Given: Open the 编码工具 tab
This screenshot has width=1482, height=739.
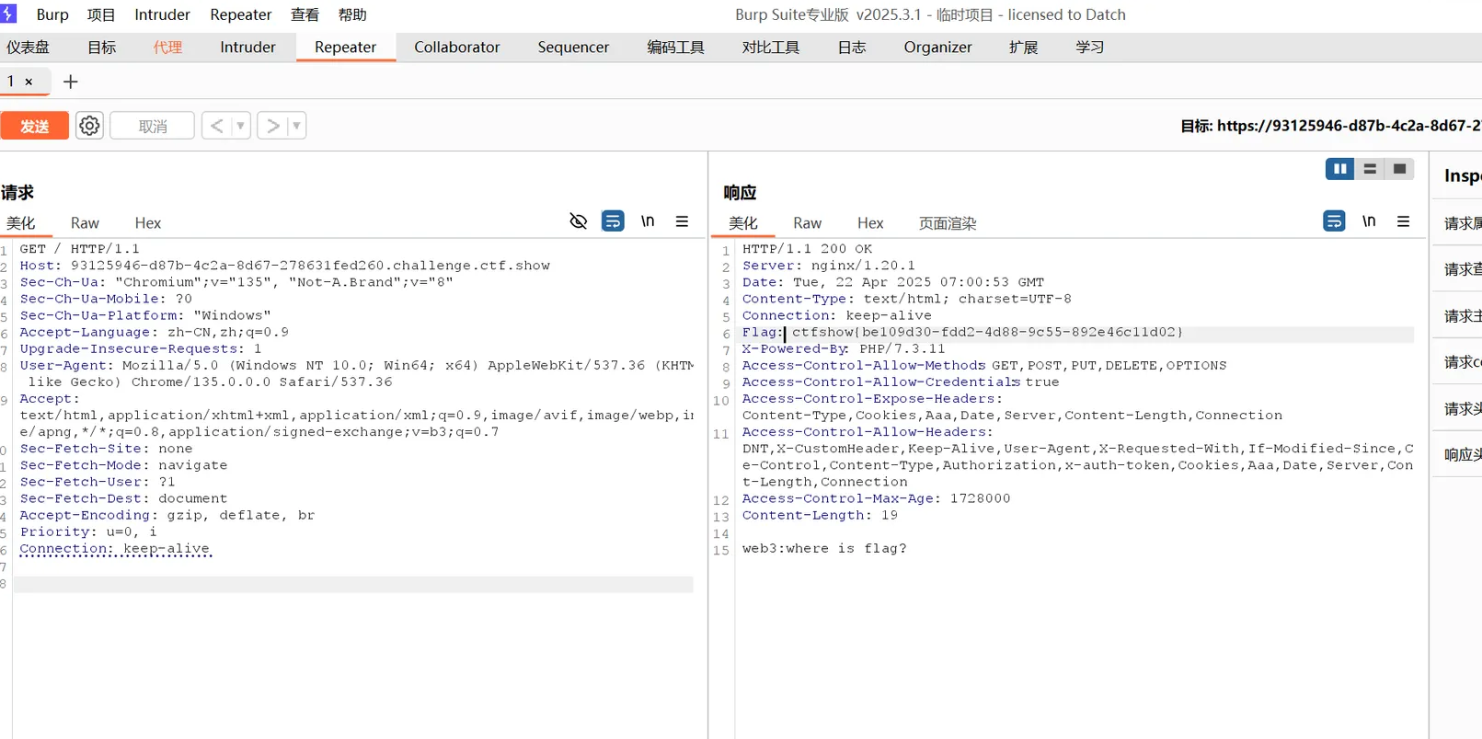Looking at the screenshot, I should 676,47.
